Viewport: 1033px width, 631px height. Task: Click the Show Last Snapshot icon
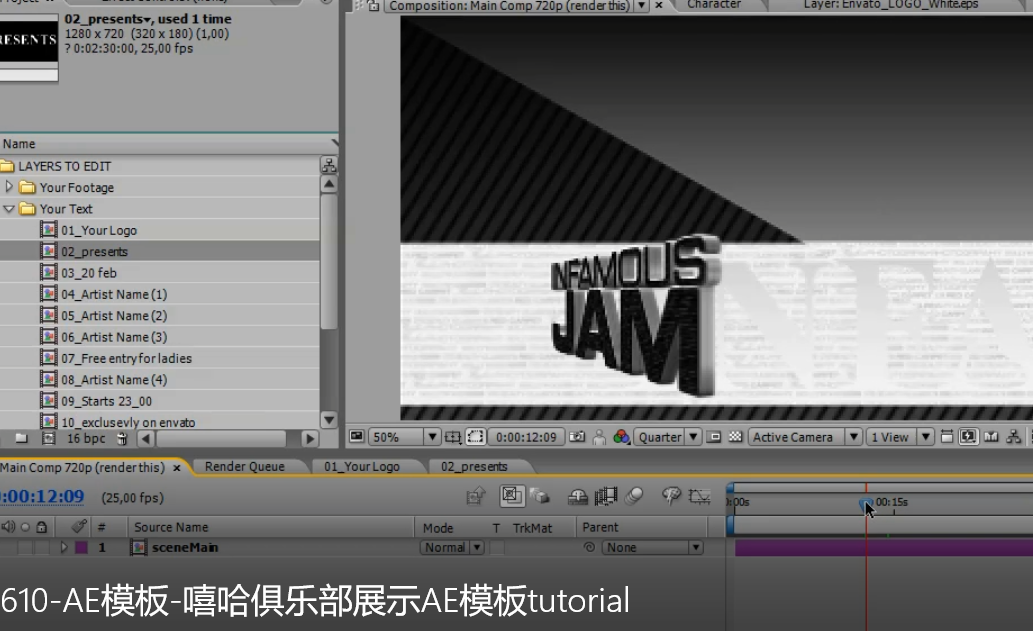coord(599,437)
